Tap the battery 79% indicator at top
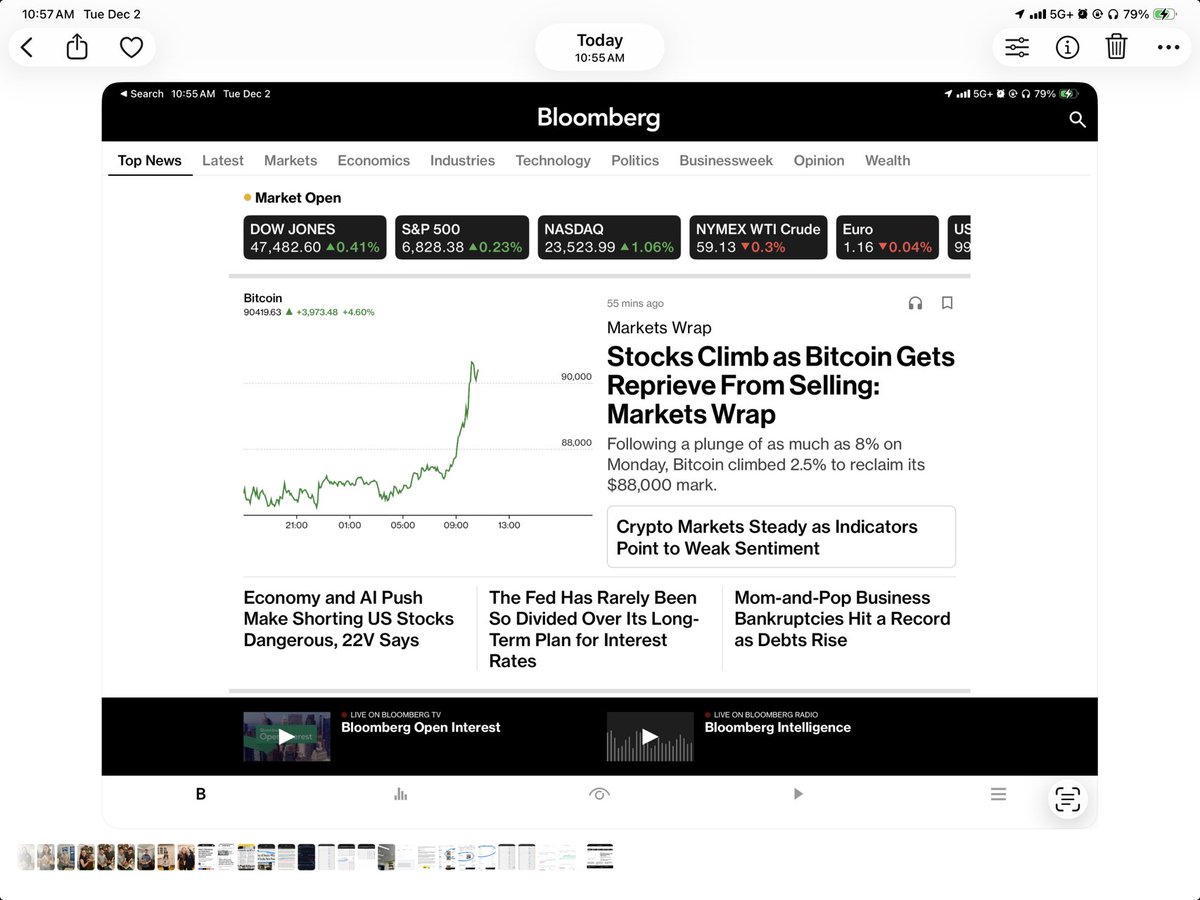This screenshot has width=1200, height=900. [1150, 14]
